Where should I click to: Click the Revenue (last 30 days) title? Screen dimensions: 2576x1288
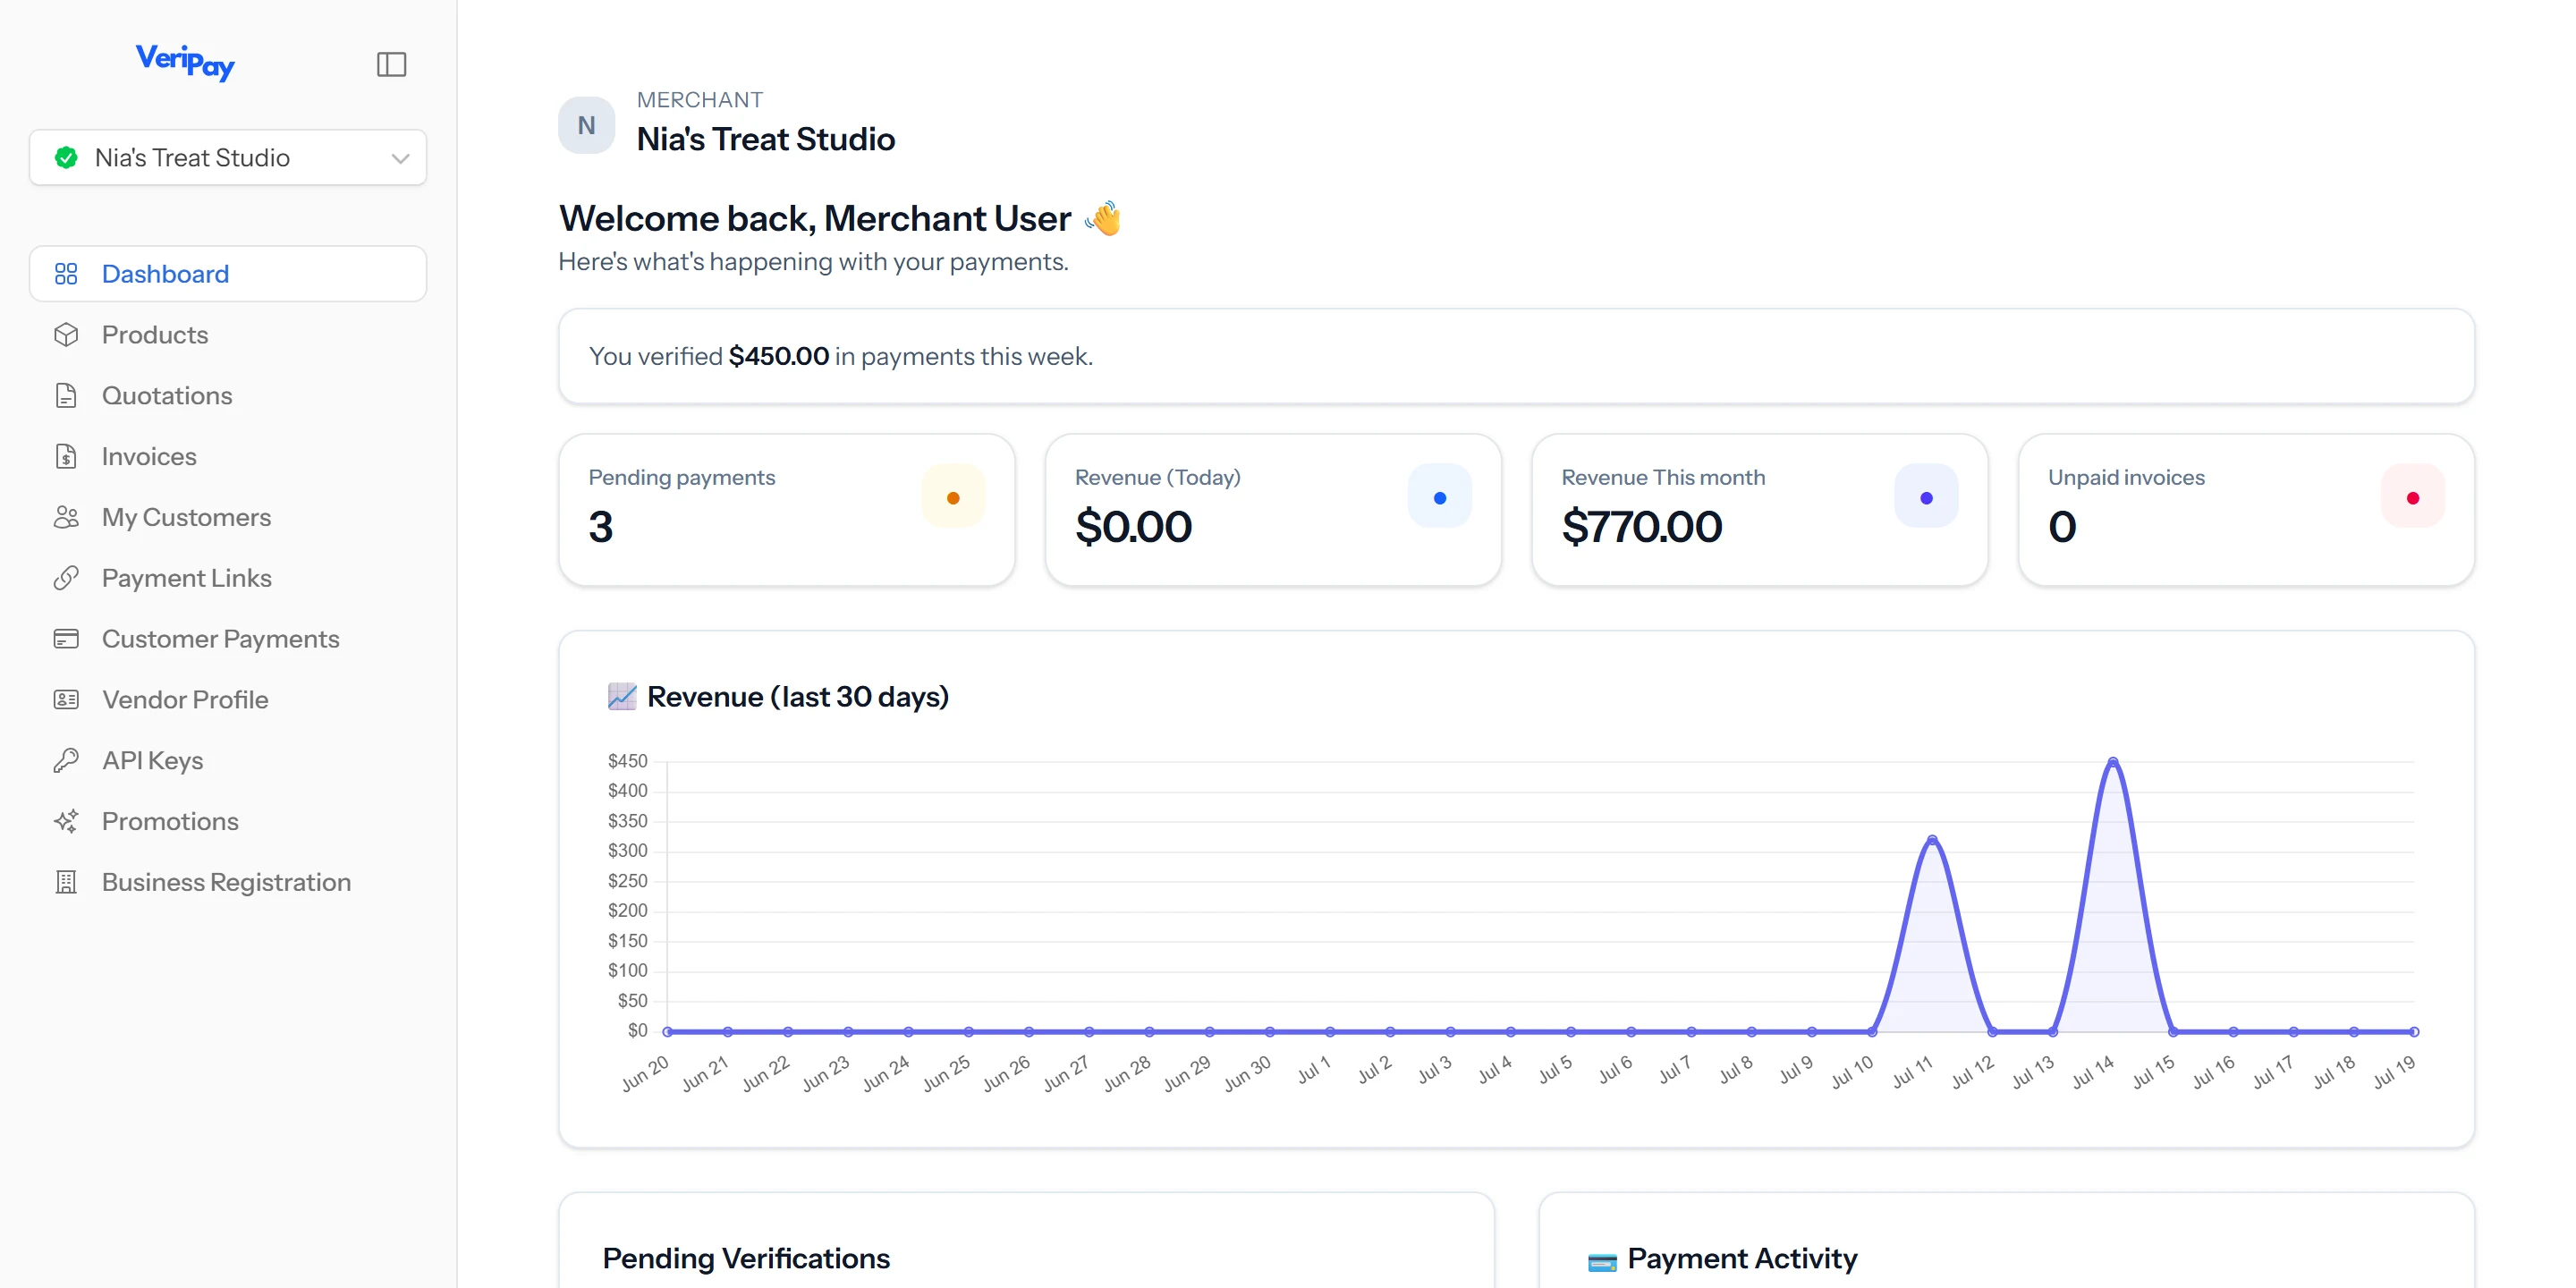798,696
